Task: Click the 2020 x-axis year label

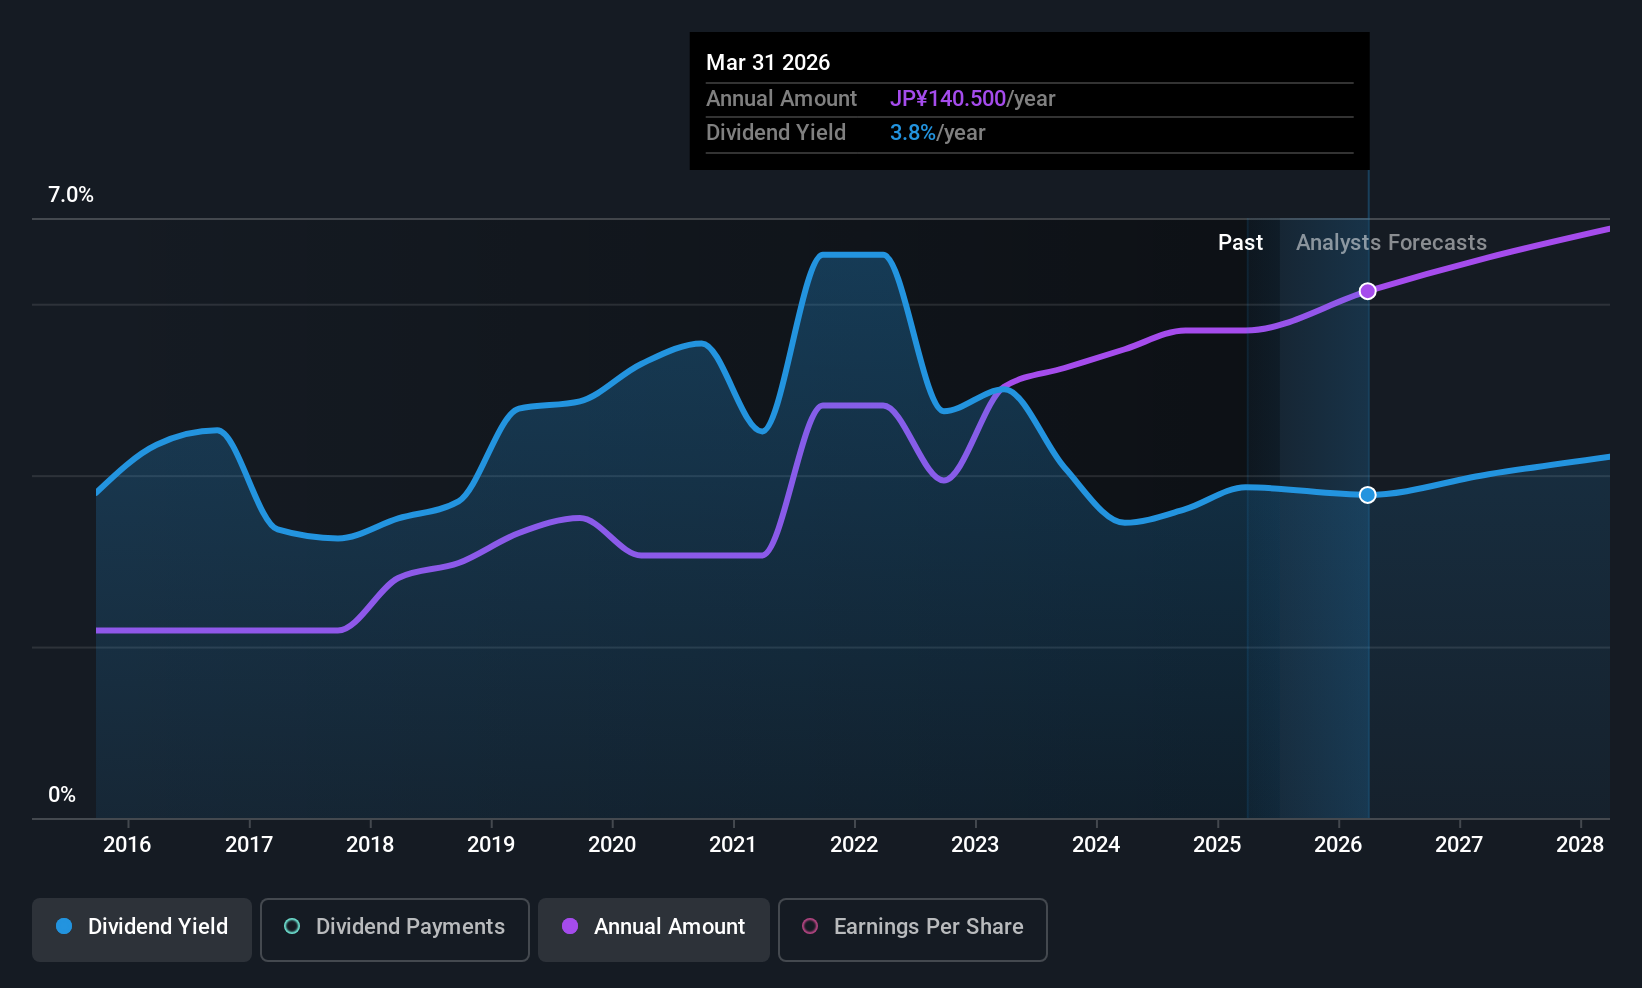Action: pos(612,844)
